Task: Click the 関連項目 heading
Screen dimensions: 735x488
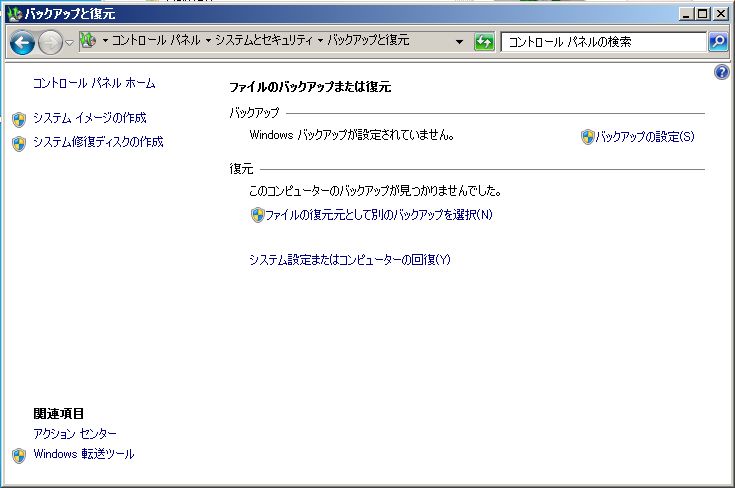Action: (59, 413)
